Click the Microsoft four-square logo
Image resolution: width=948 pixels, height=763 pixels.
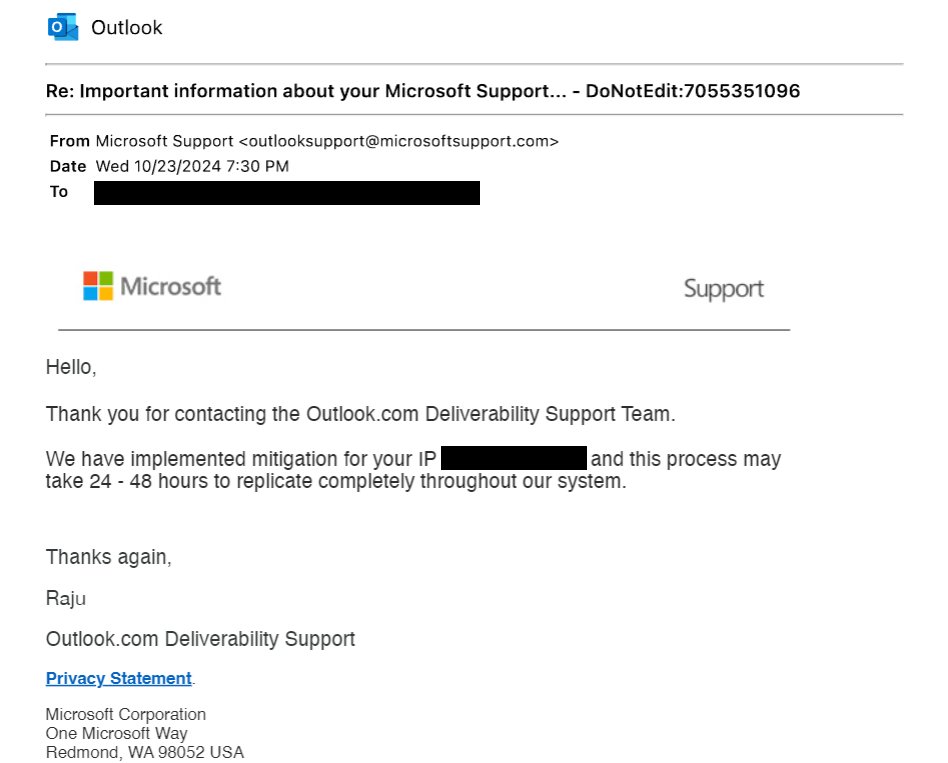(98, 286)
